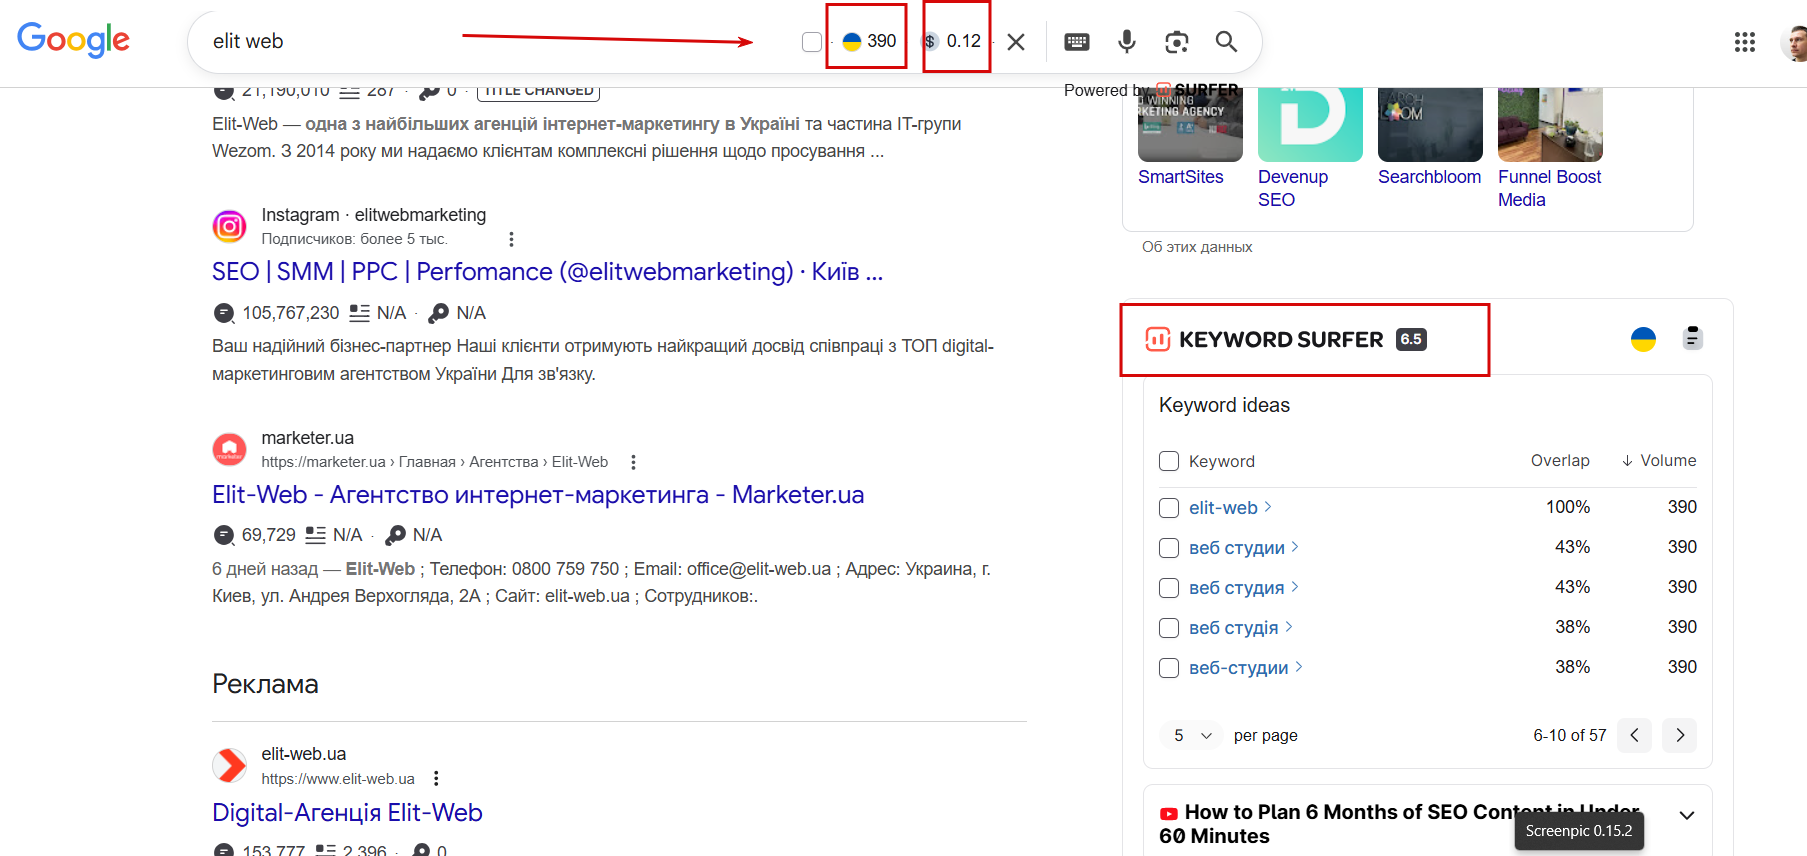Screen dimensions: 1807x856
Task: Open the веб-студии keyword idea
Action: point(1245,668)
